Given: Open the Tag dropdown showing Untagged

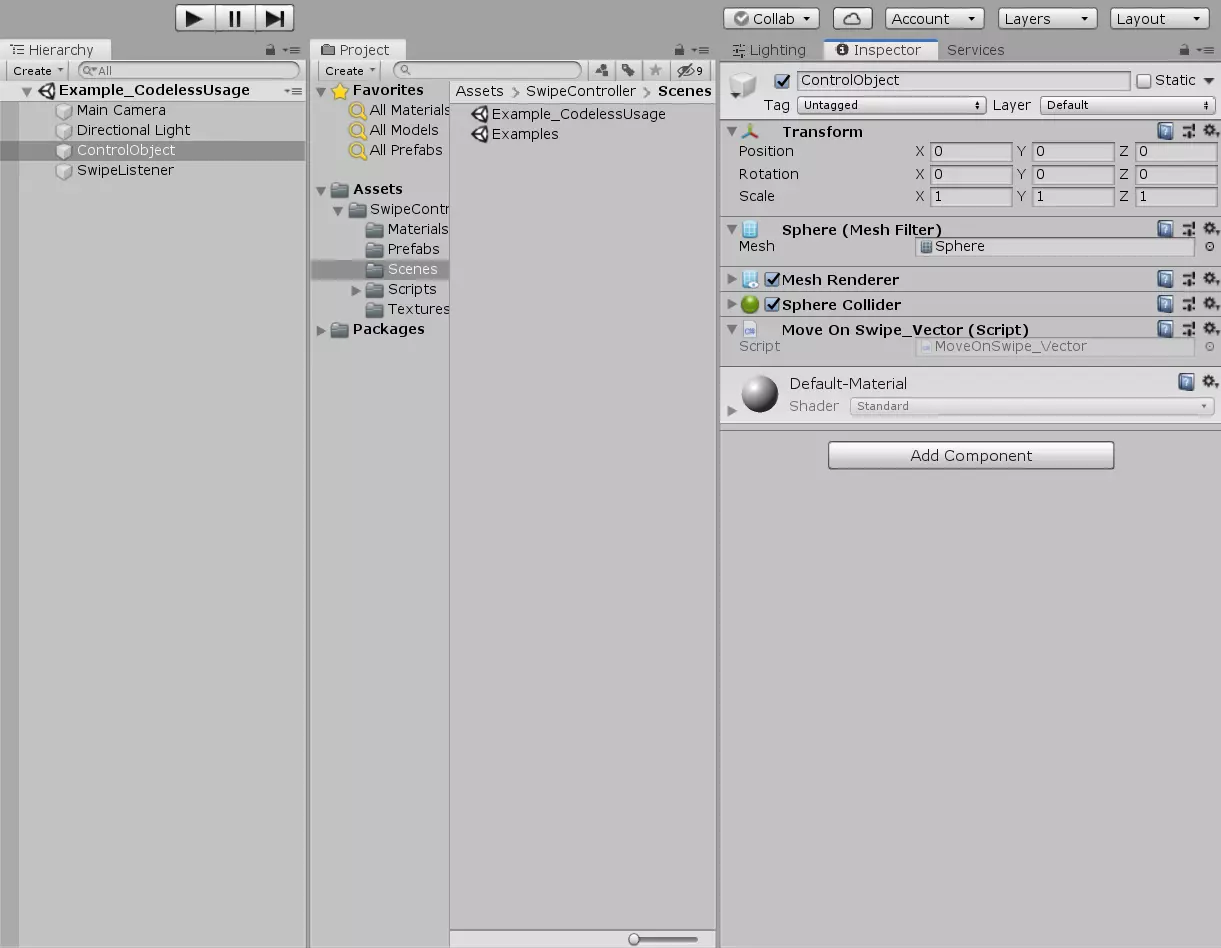Looking at the screenshot, I should 892,105.
